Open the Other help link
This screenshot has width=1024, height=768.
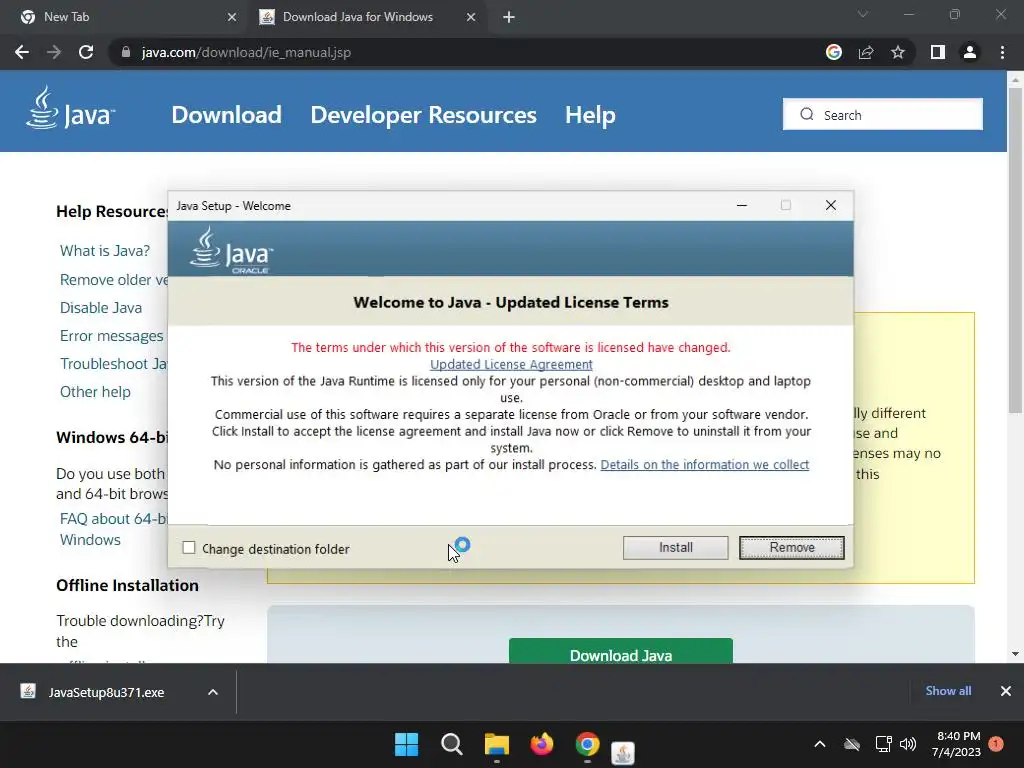(95, 392)
